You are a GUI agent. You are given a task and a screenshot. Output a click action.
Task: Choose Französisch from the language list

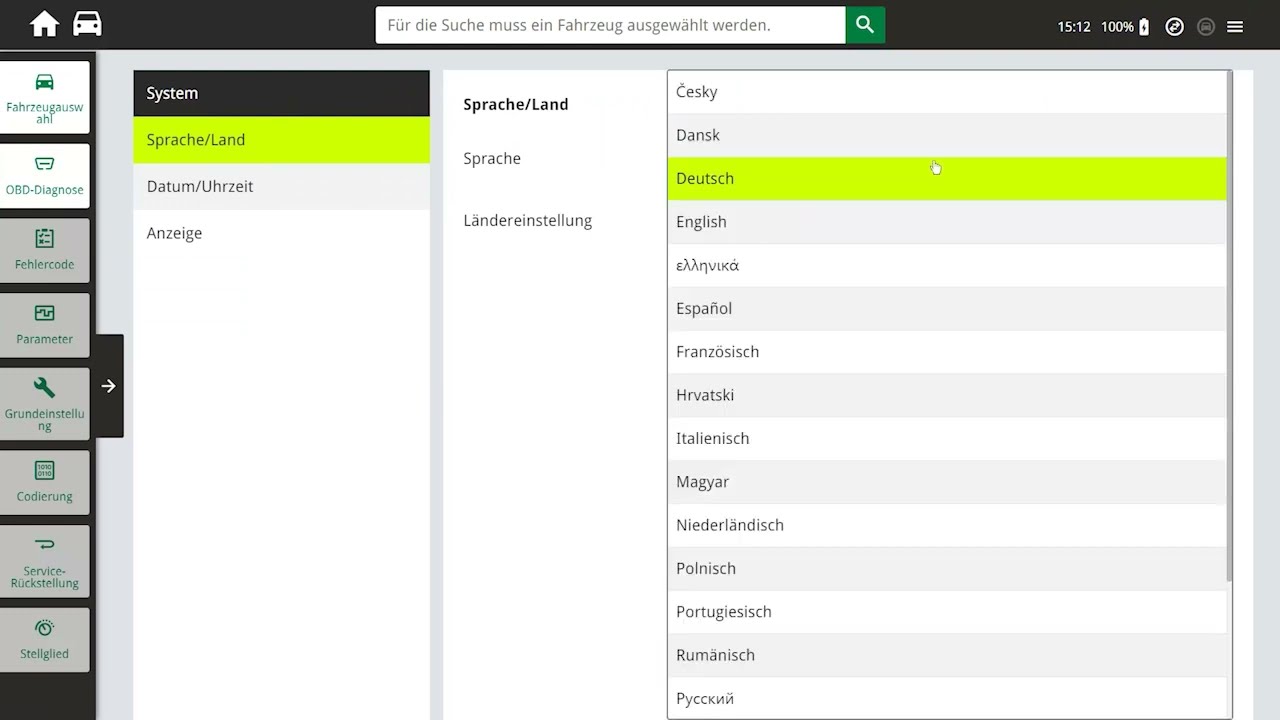click(947, 352)
